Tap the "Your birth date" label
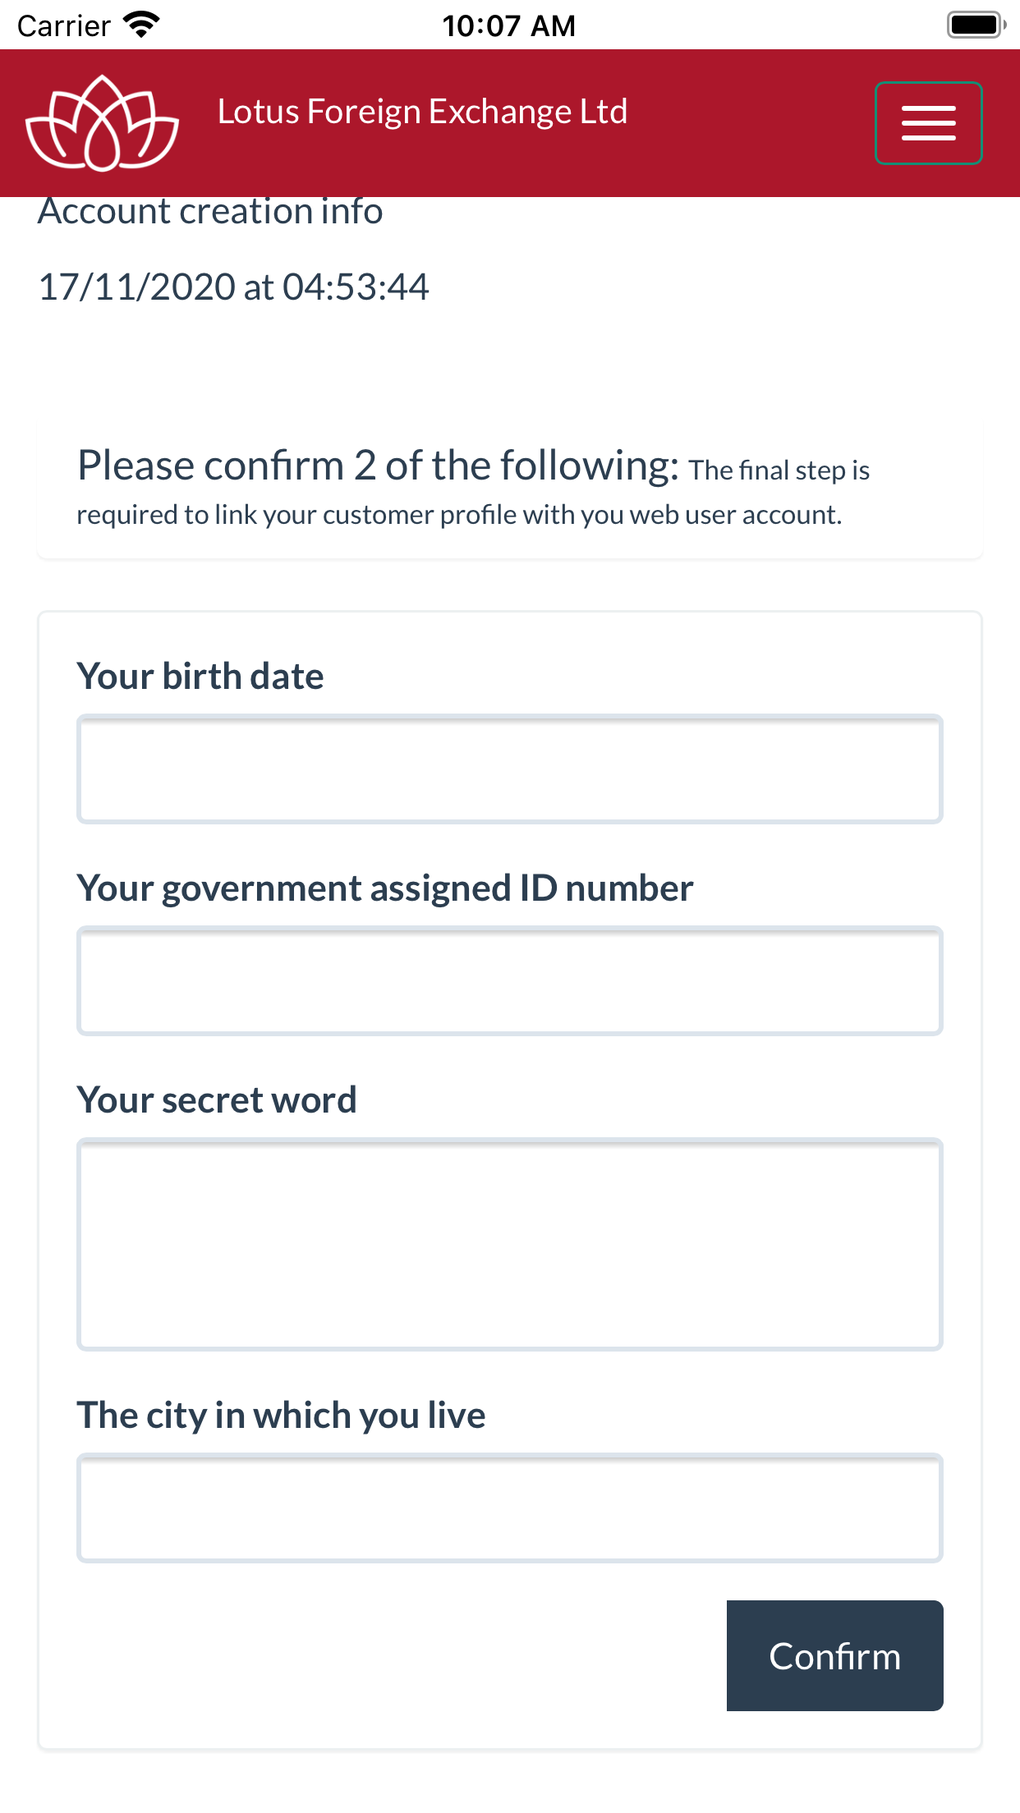Viewport: 1020px width, 1813px height. pyautogui.click(x=200, y=677)
